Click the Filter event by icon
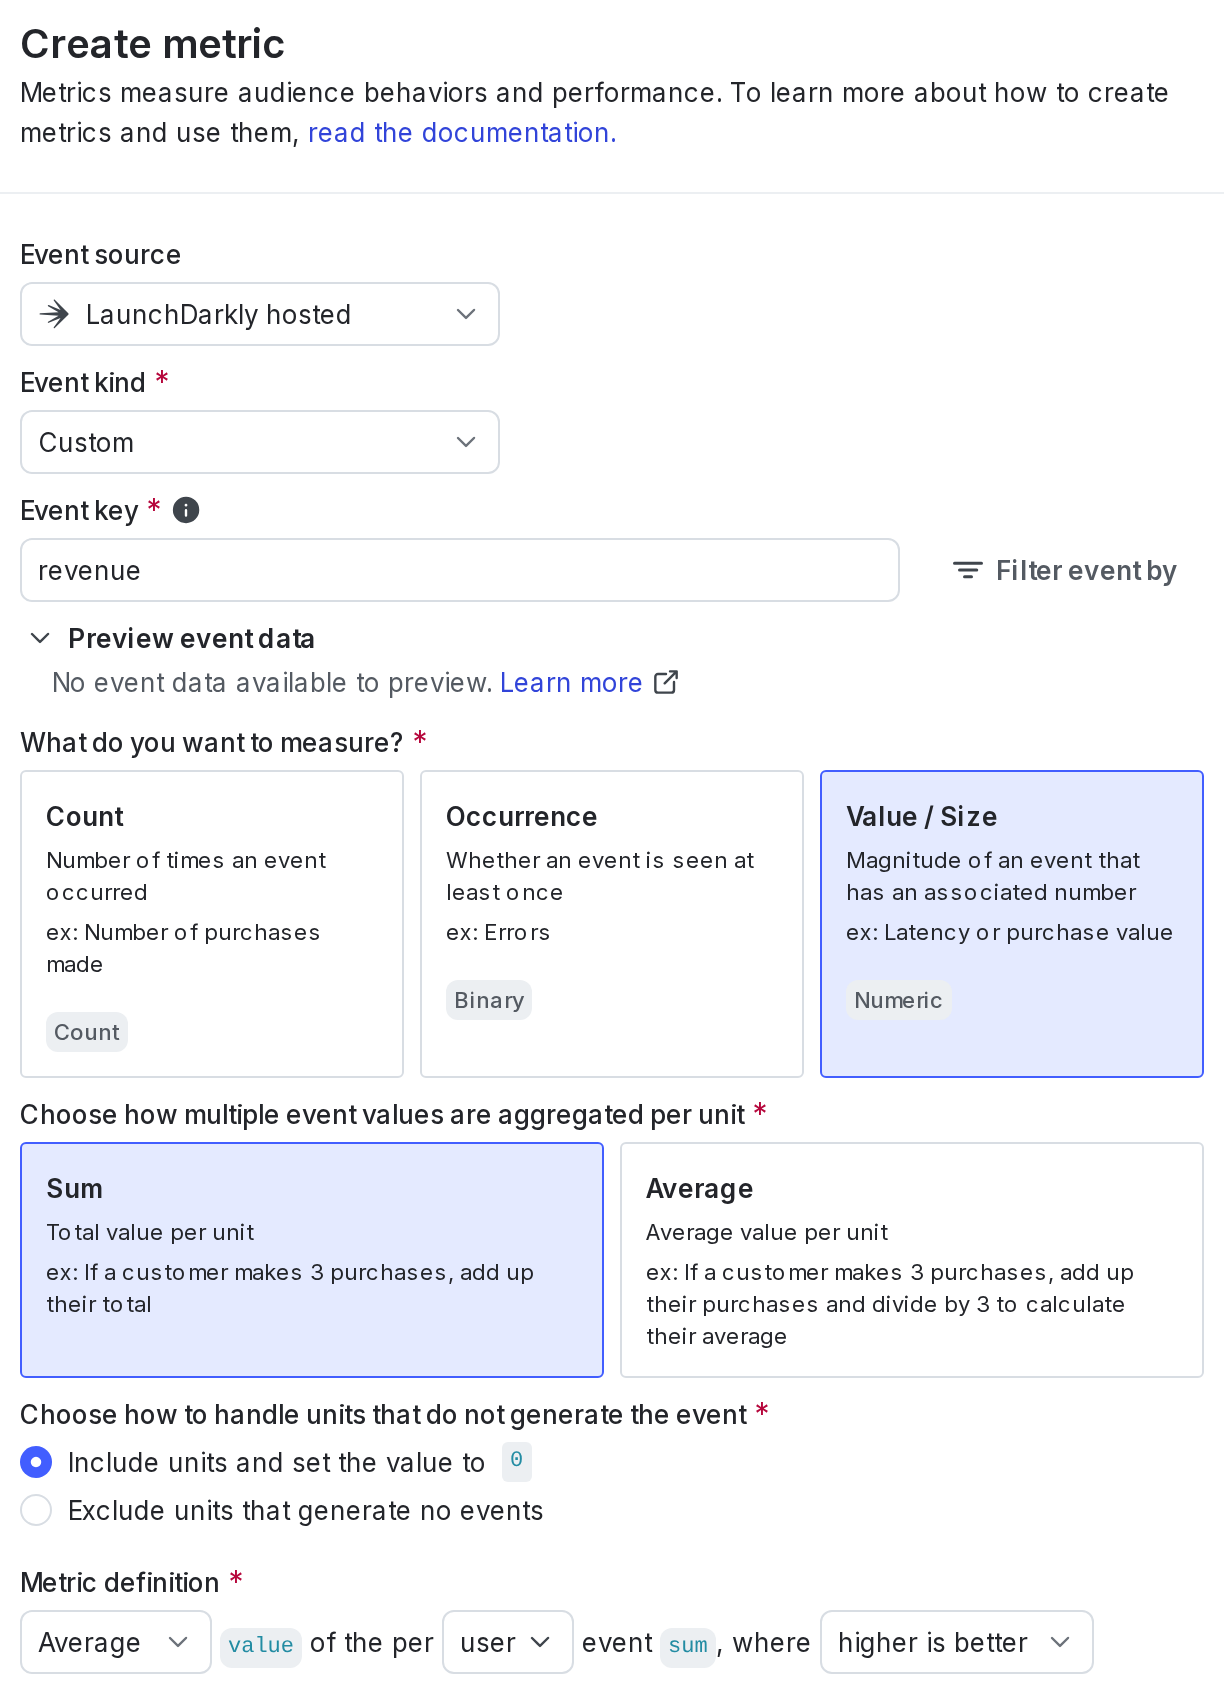 point(967,570)
